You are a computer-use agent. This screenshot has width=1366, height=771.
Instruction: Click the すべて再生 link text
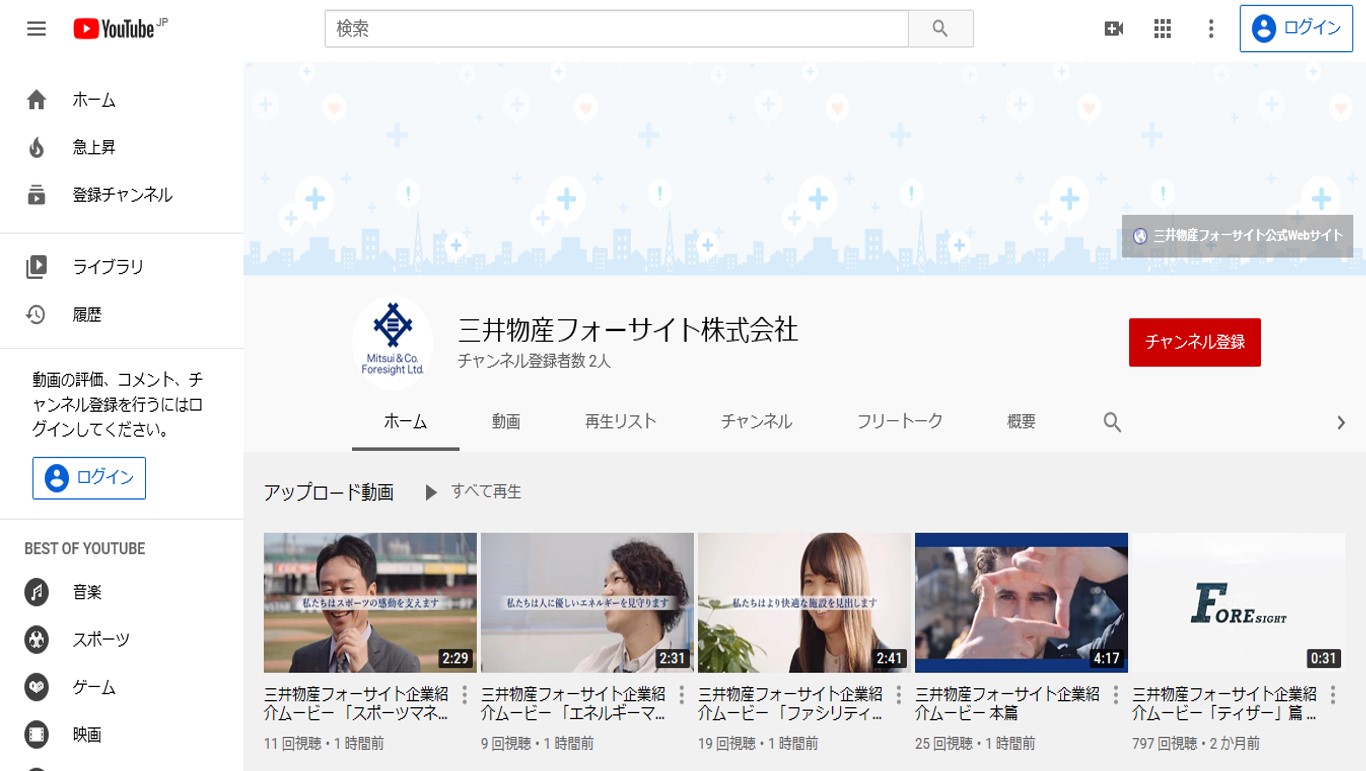[x=486, y=491]
